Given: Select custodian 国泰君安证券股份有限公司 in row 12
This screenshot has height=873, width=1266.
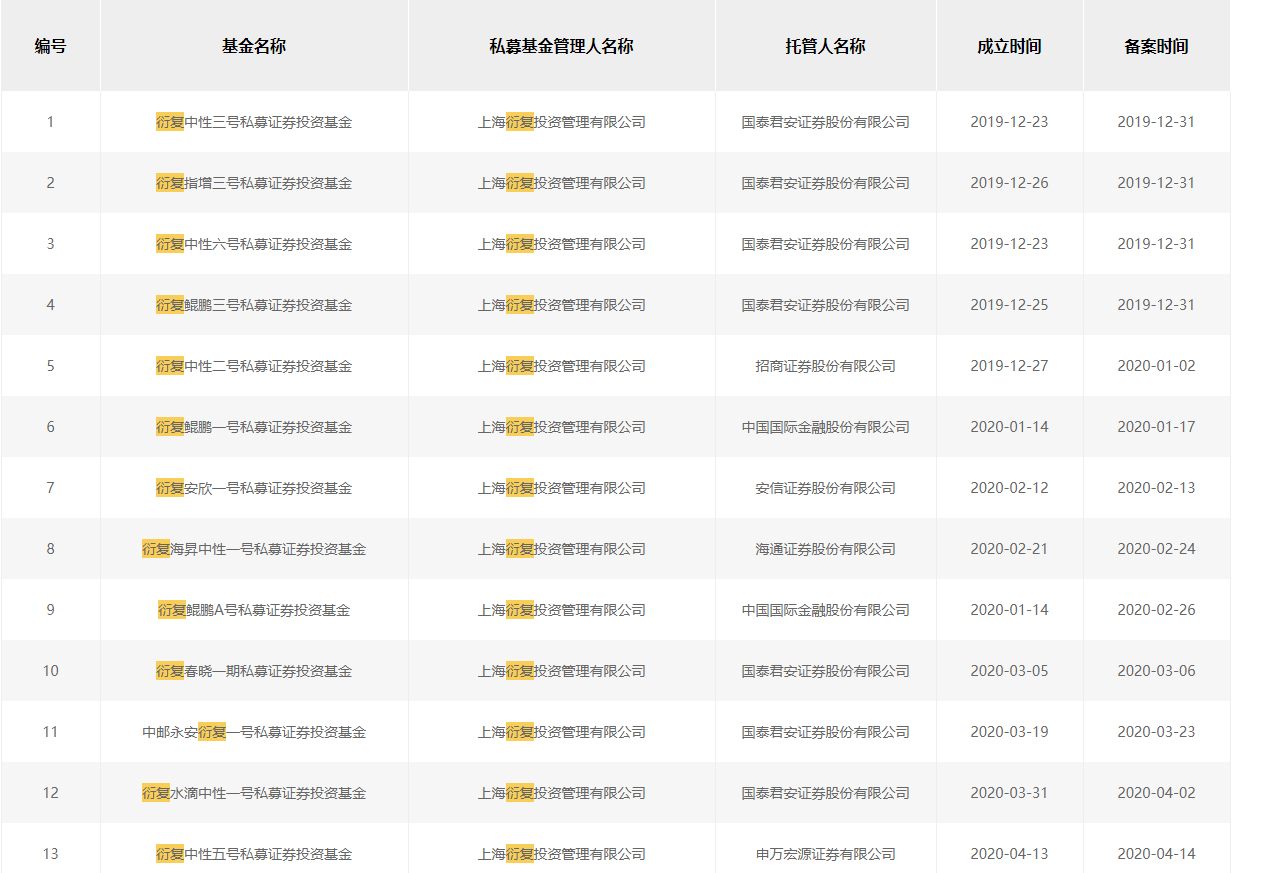Looking at the screenshot, I should 825,793.
